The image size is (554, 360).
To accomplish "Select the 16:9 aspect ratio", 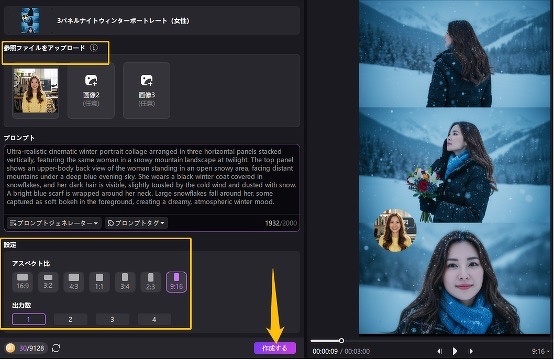I will (x=23, y=282).
